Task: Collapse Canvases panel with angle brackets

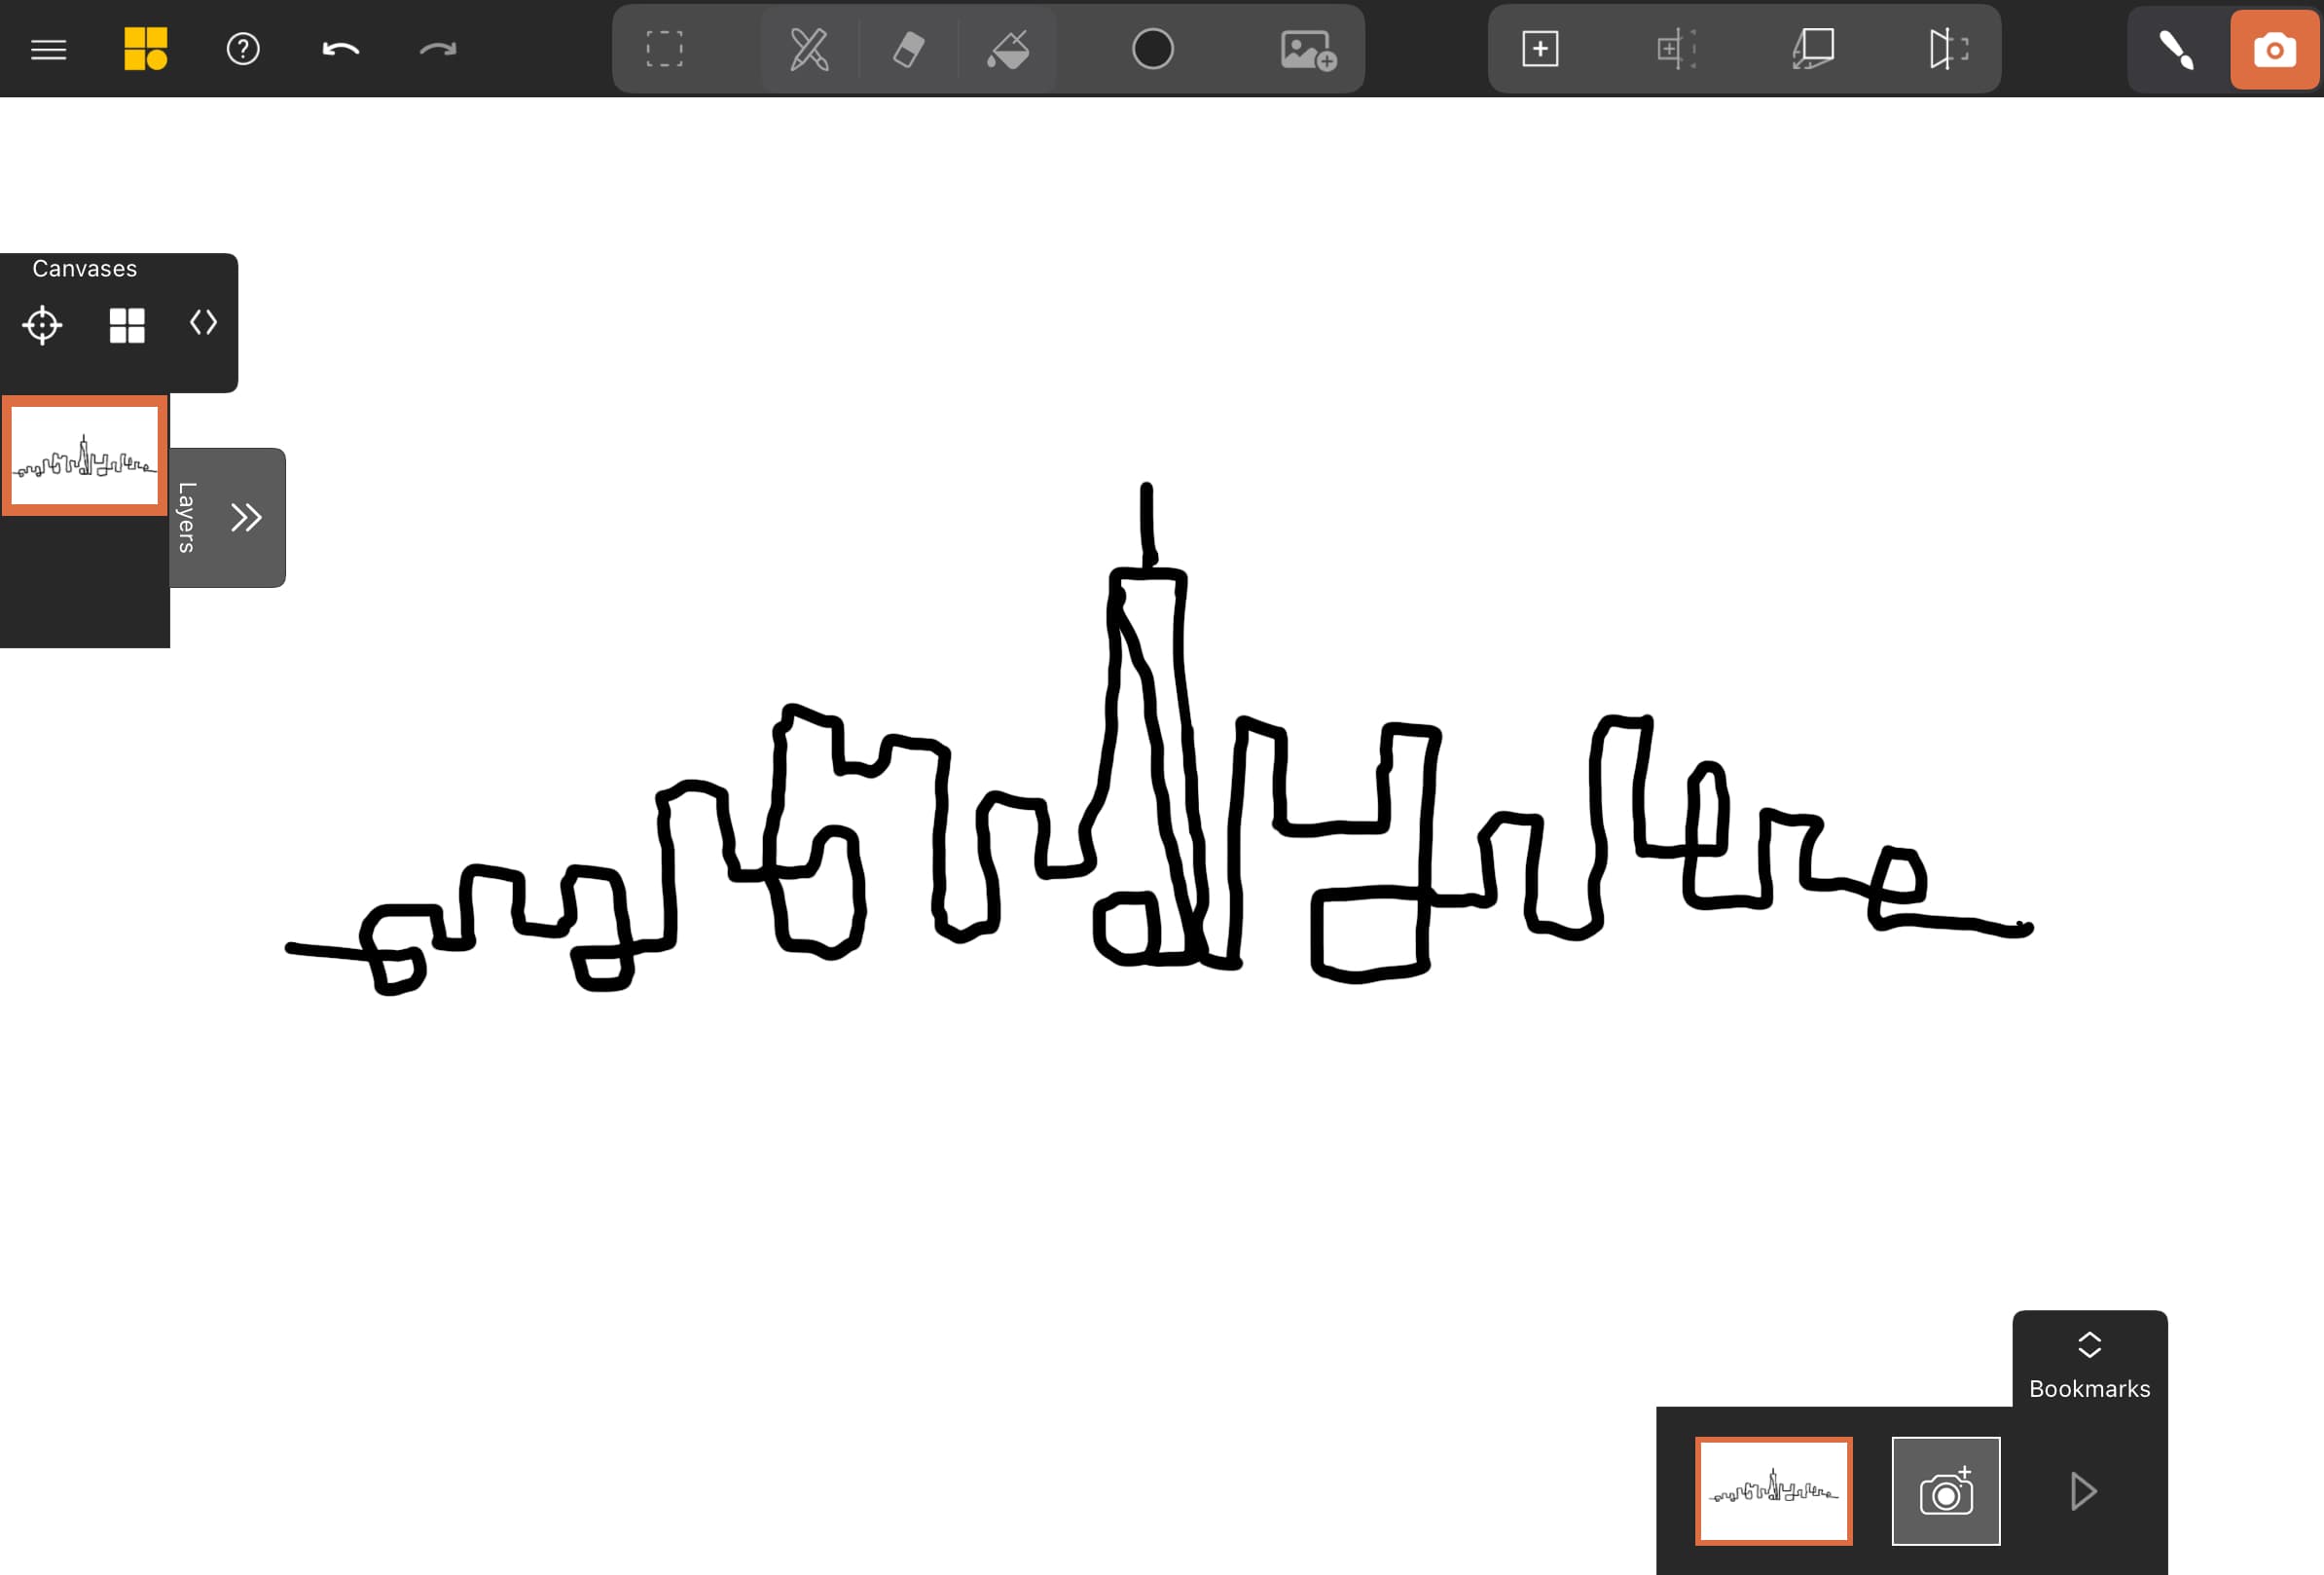Action: click(x=203, y=322)
